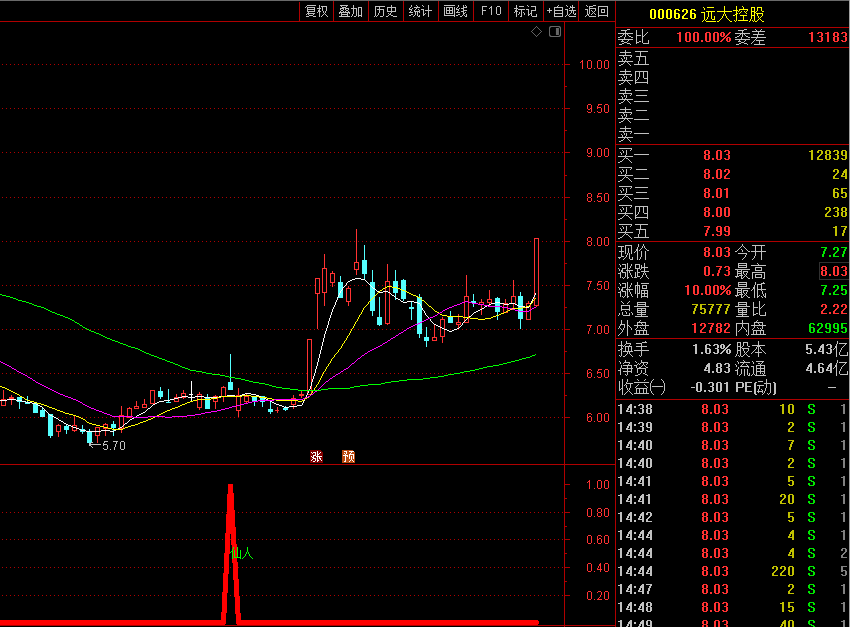Viewport: 850px width, 627px height.
Task: Open the 叠加 overlay option
Action: (351, 11)
